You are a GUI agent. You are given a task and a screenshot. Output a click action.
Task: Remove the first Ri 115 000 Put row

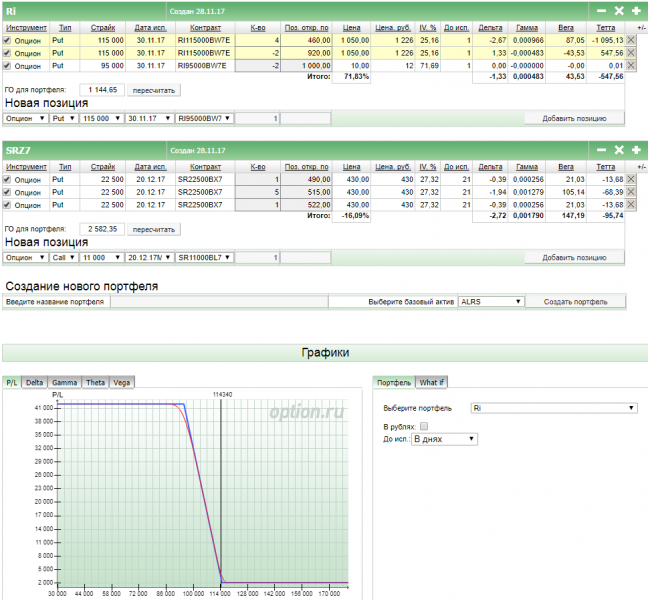tap(631, 39)
